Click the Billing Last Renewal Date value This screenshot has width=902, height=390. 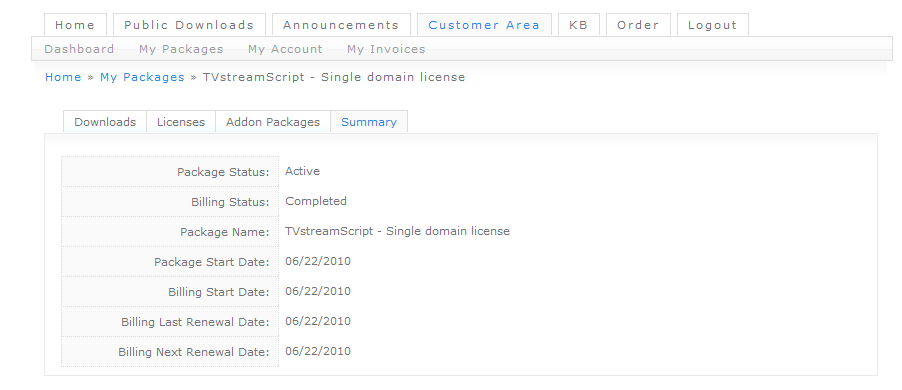point(318,321)
